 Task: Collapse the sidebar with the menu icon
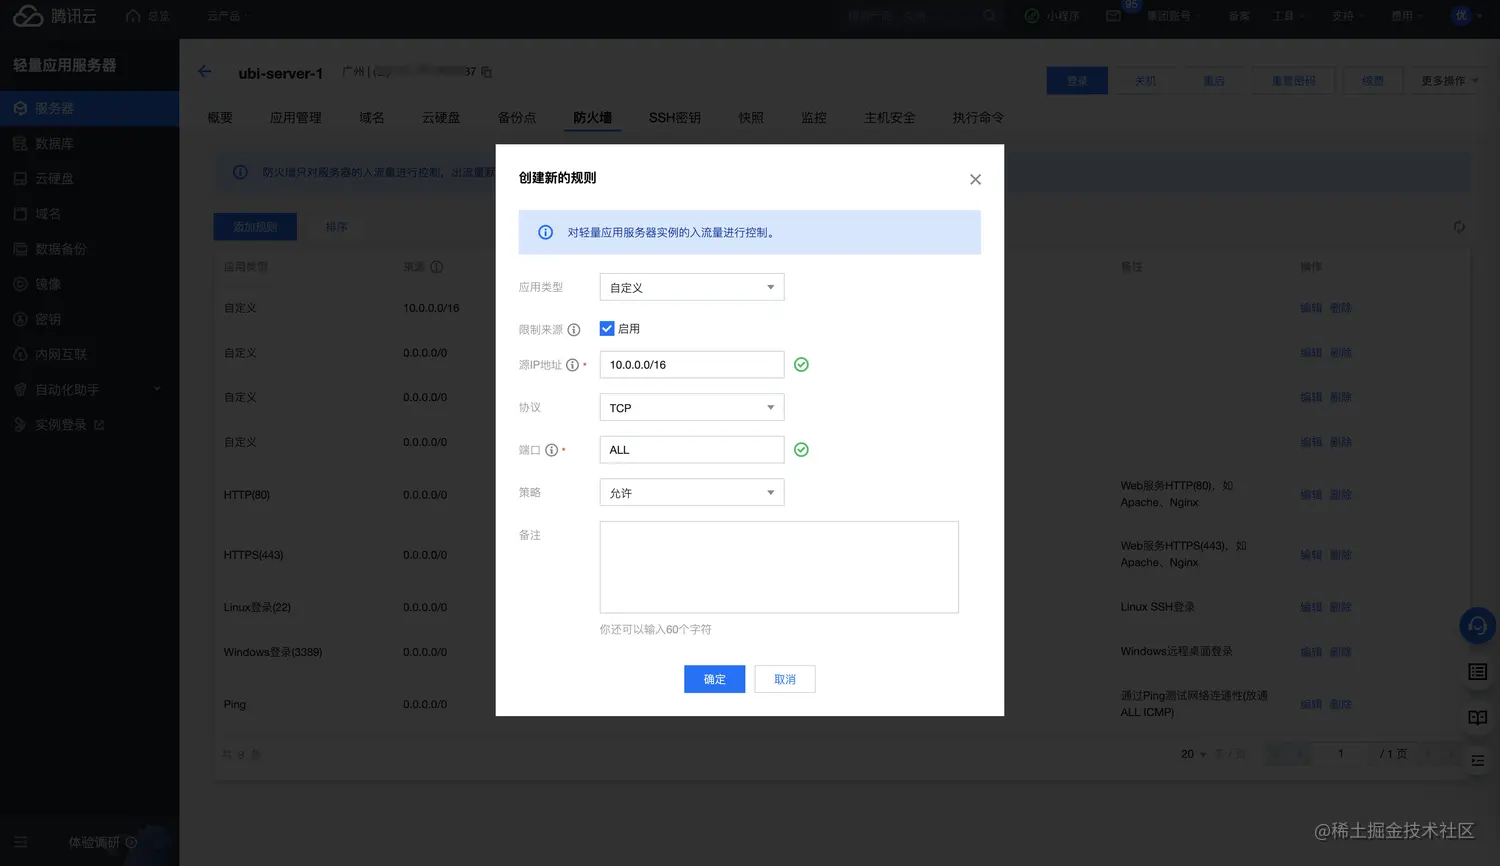(21, 842)
